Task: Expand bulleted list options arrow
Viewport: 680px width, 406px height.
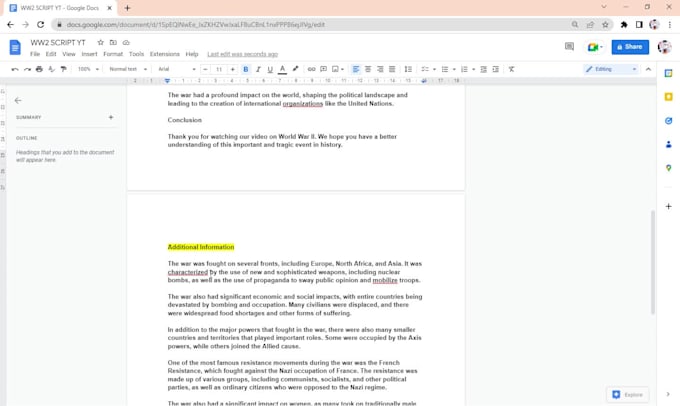Action: [454, 69]
